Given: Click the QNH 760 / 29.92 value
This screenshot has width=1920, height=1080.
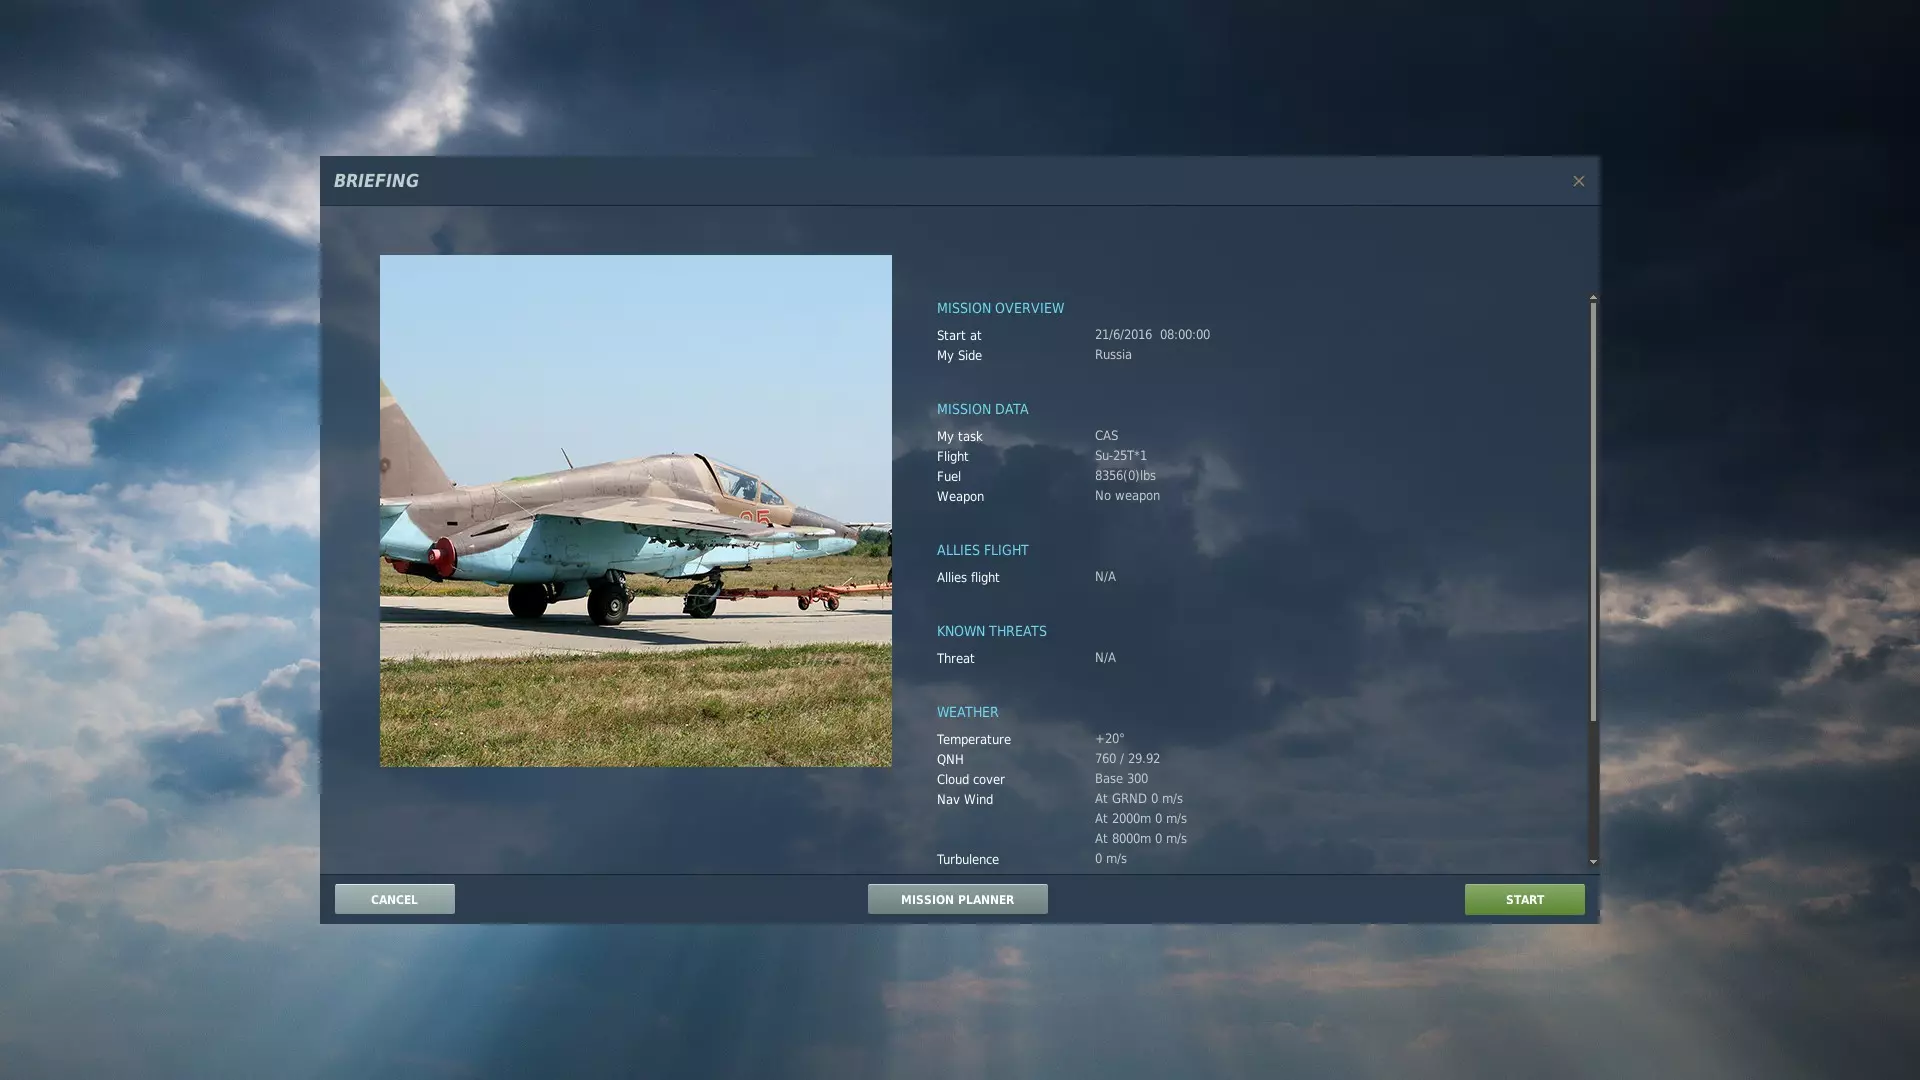Looking at the screenshot, I should 1127,759.
